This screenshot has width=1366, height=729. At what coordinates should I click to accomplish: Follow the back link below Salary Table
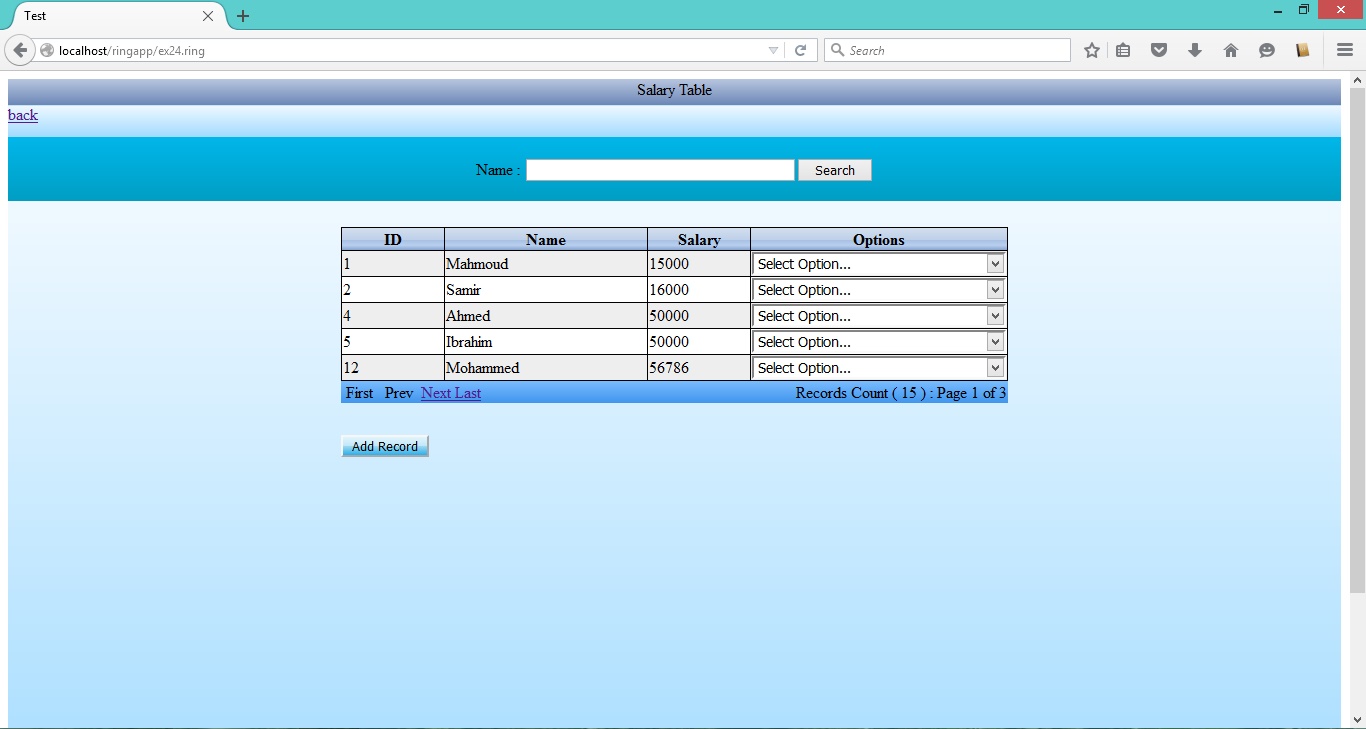22,115
